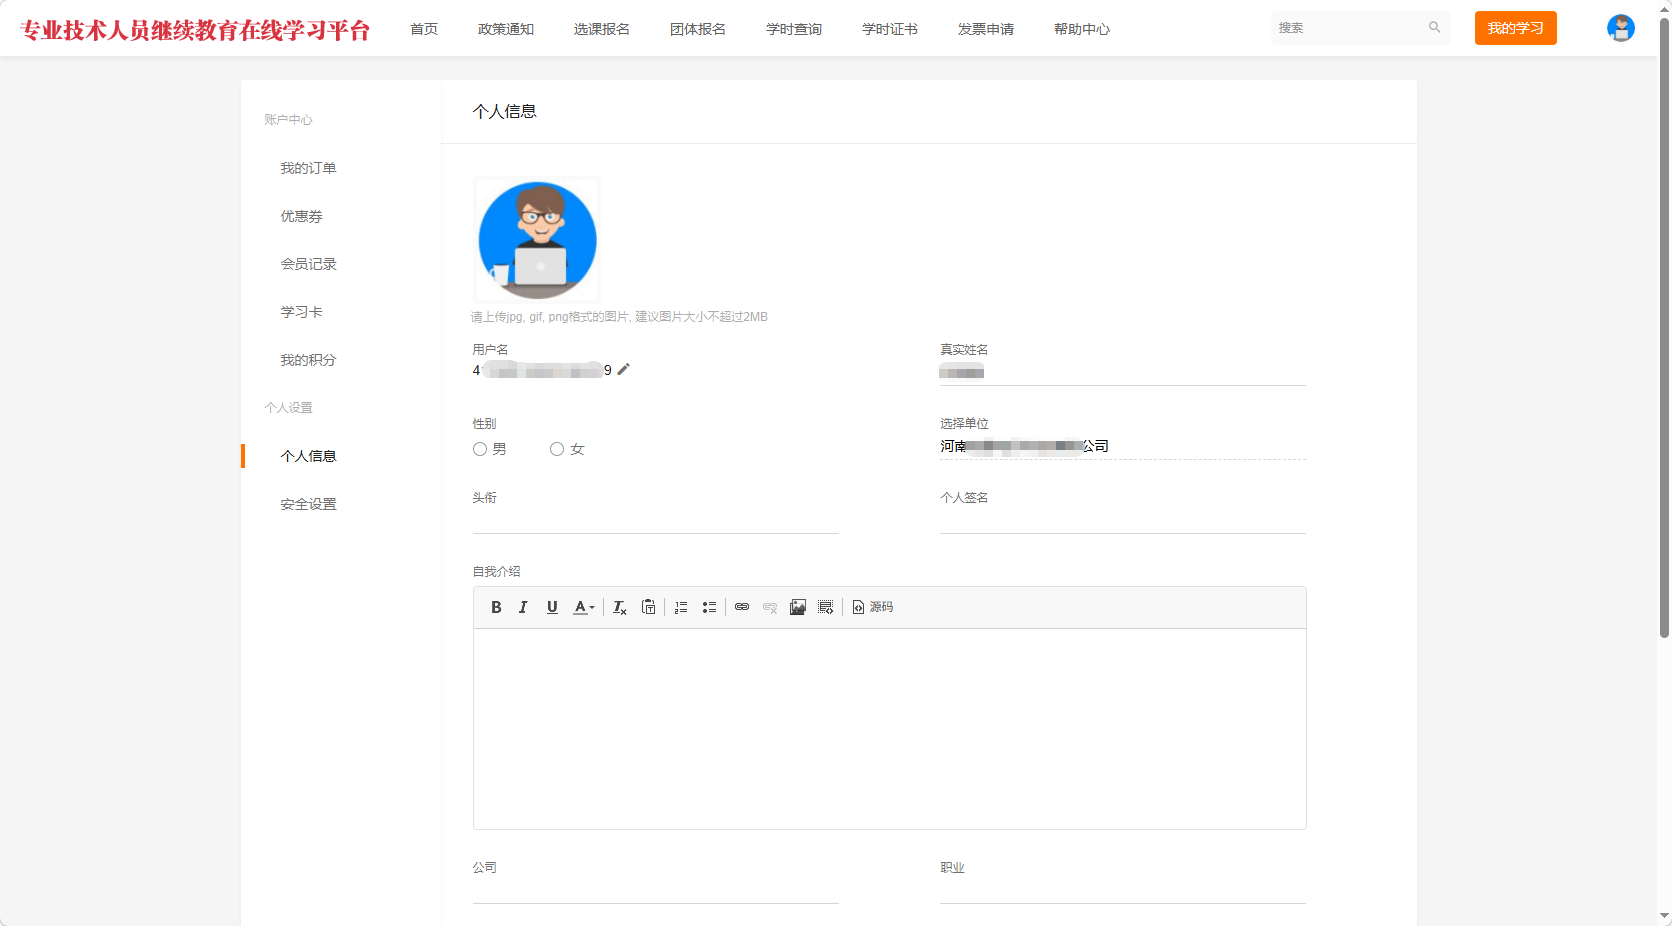Viewport: 1672px width, 926px height.
Task: Open 我的订单 sidebar link
Action: [x=308, y=168]
